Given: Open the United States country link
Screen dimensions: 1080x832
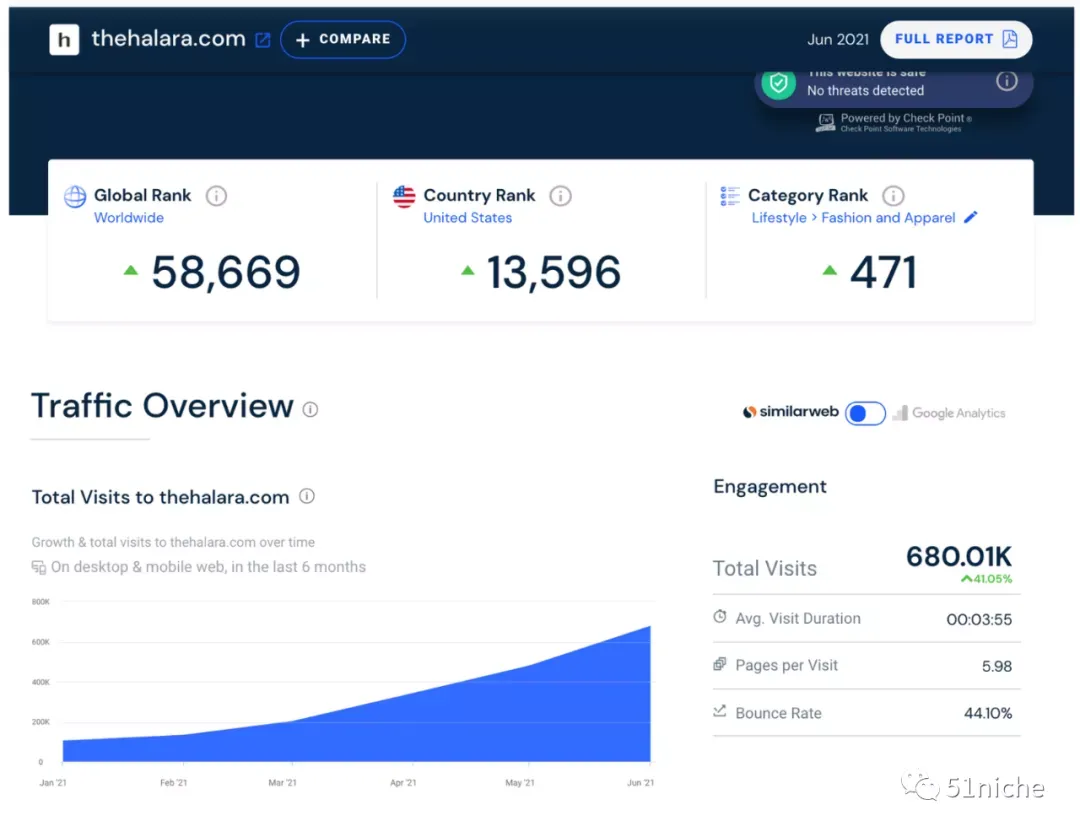Looking at the screenshot, I should [x=467, y=218].
